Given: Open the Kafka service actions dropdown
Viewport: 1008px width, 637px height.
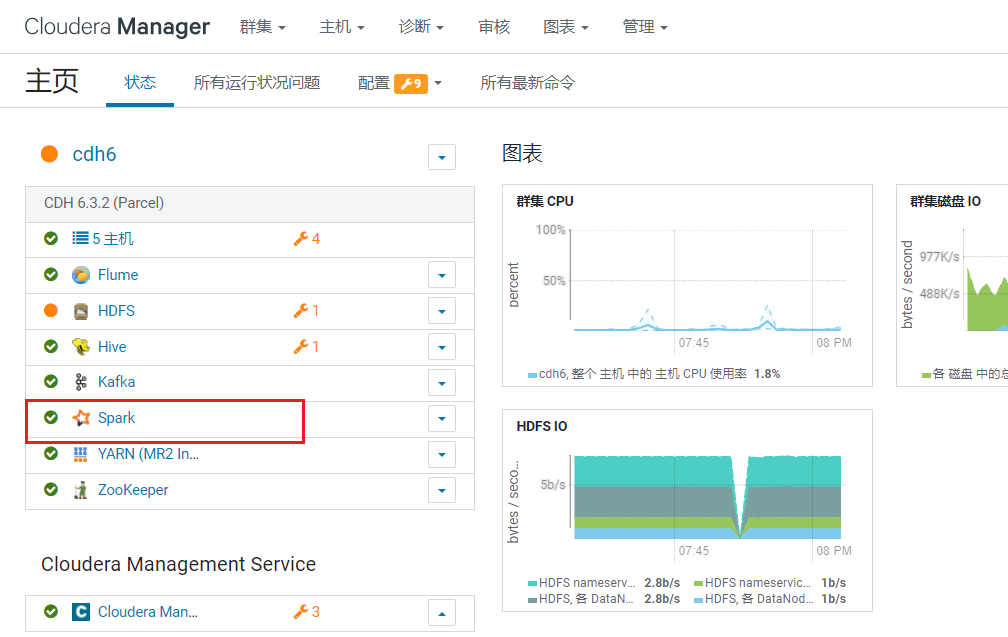Looking at the screenshot, I should [x=442, y=383].
